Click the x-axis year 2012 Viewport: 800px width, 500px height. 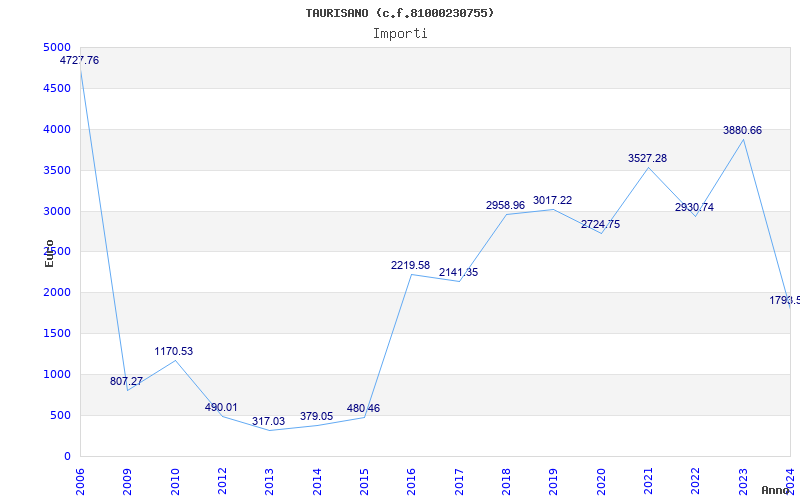(222, 481)
